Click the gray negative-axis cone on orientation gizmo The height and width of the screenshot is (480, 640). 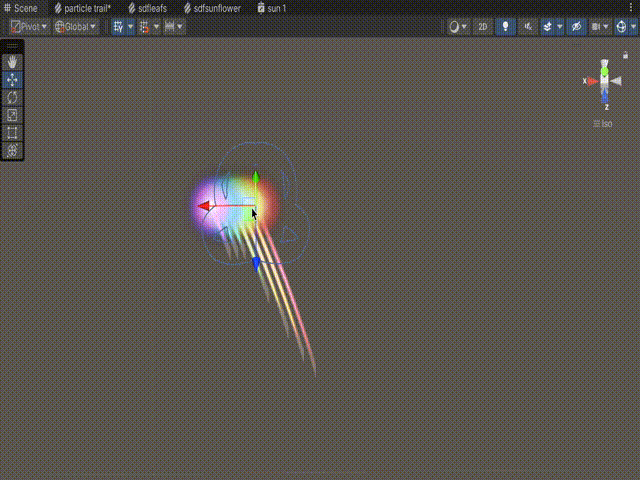point(616,81)
